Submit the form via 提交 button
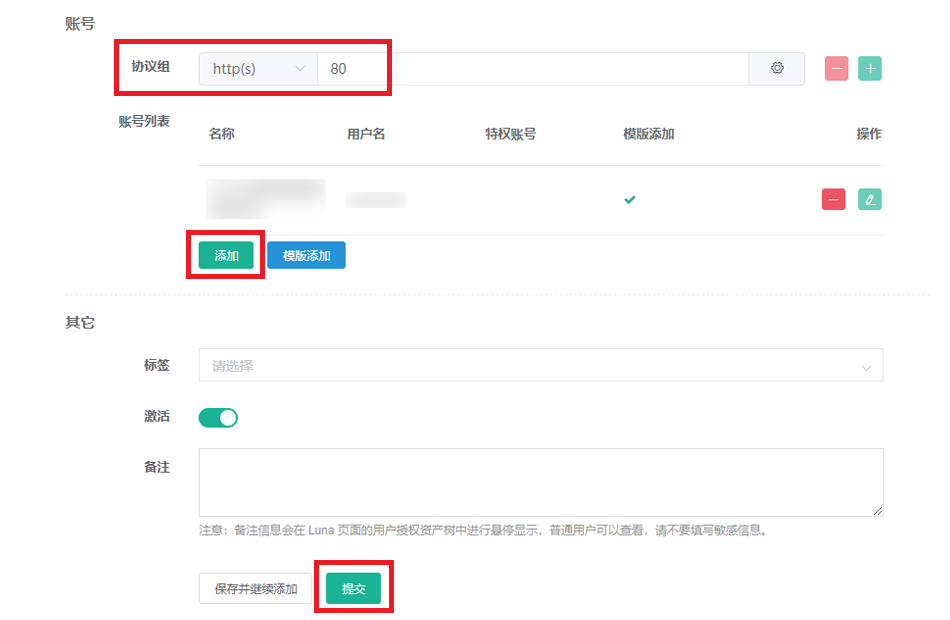This screenshot has height=620, width=950. pos(355,588)
